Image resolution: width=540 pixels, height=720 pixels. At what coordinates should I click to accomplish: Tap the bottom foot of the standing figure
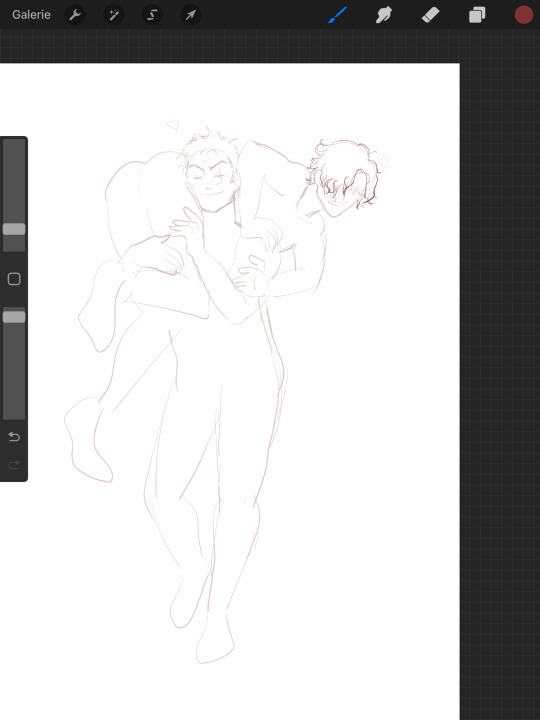215,641
